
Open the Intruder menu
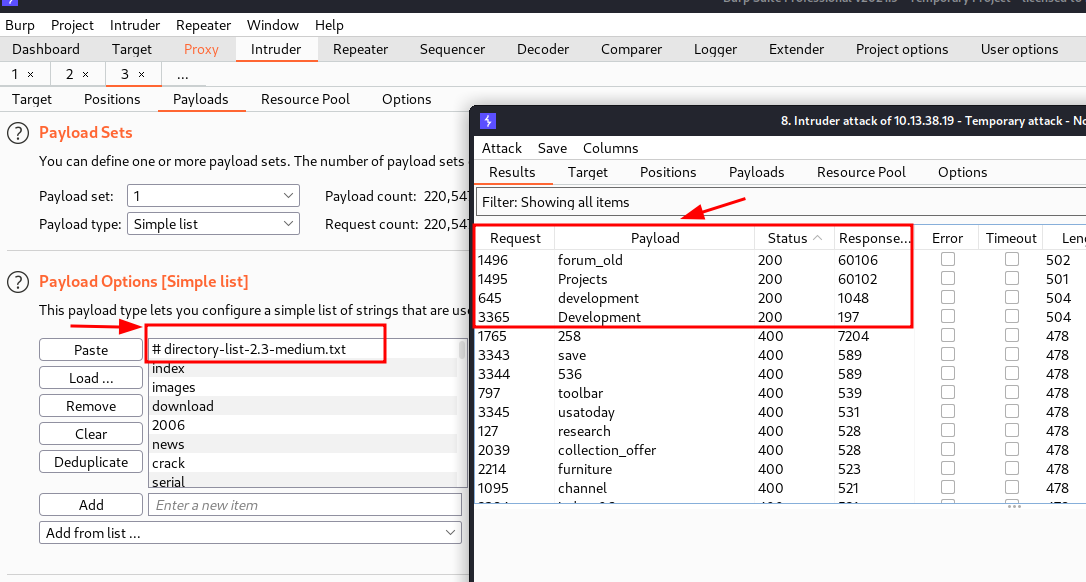pos(134,26)
